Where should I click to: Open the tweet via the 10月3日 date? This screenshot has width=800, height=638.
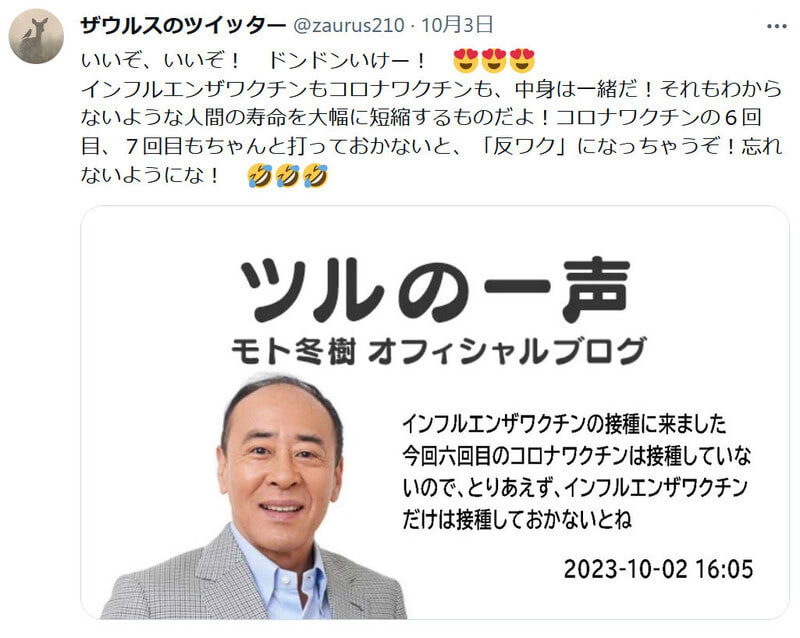(457, 25)
